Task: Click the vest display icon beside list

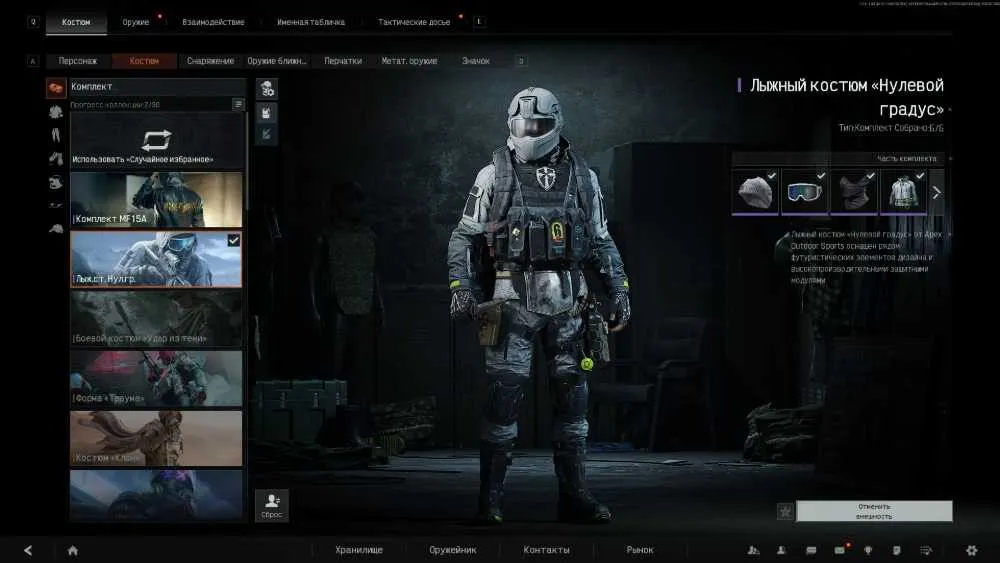Action: point(267,113)
